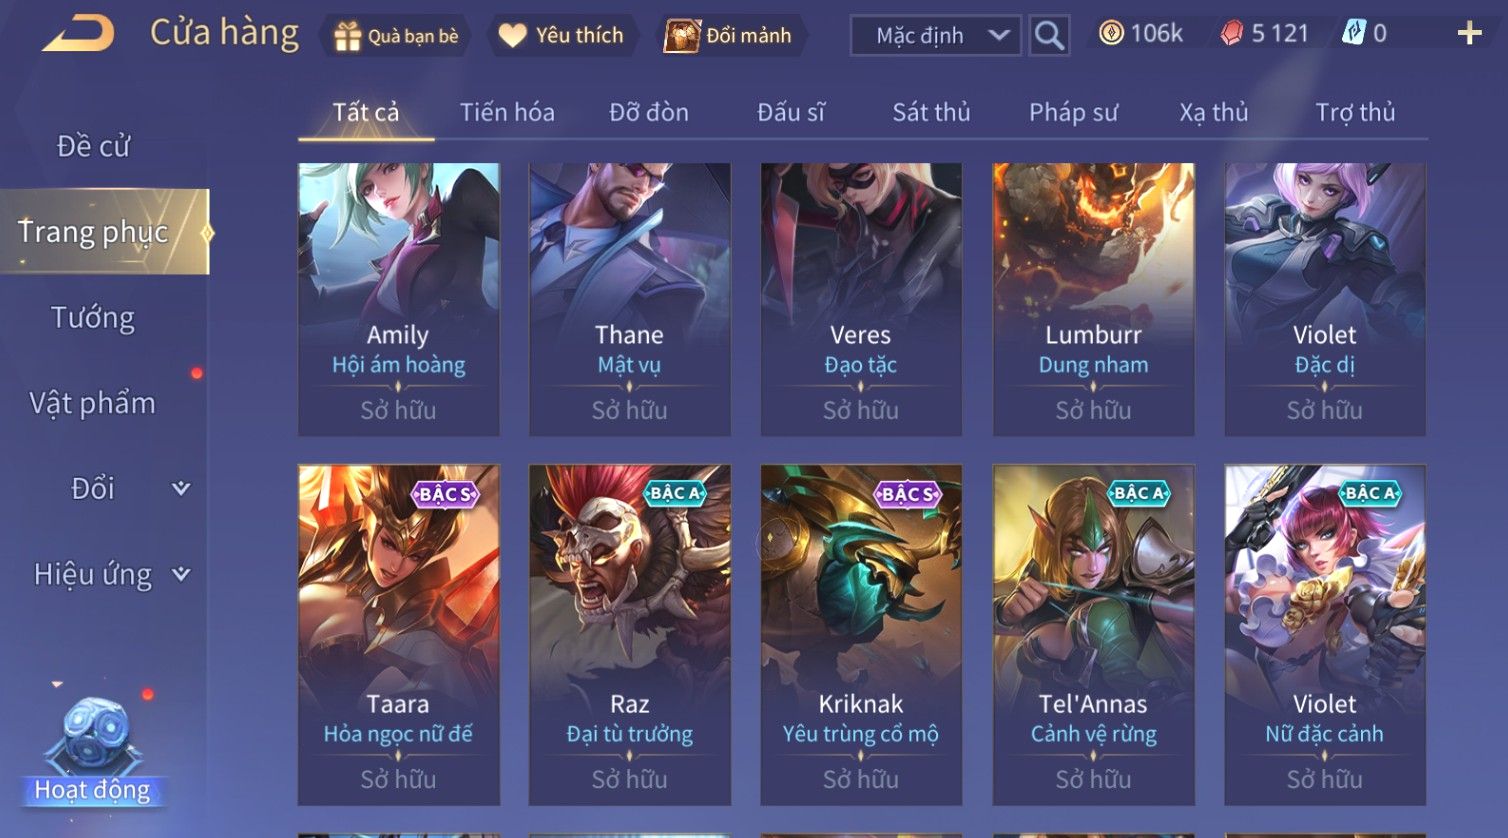
Task: Open Taara Hỏa ngọc nữ đế skin
Action: point(398,635)
